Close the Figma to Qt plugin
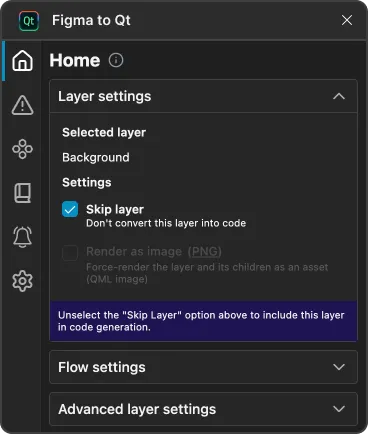The height and width of the screenshot is (434, 368). [347, 20]
